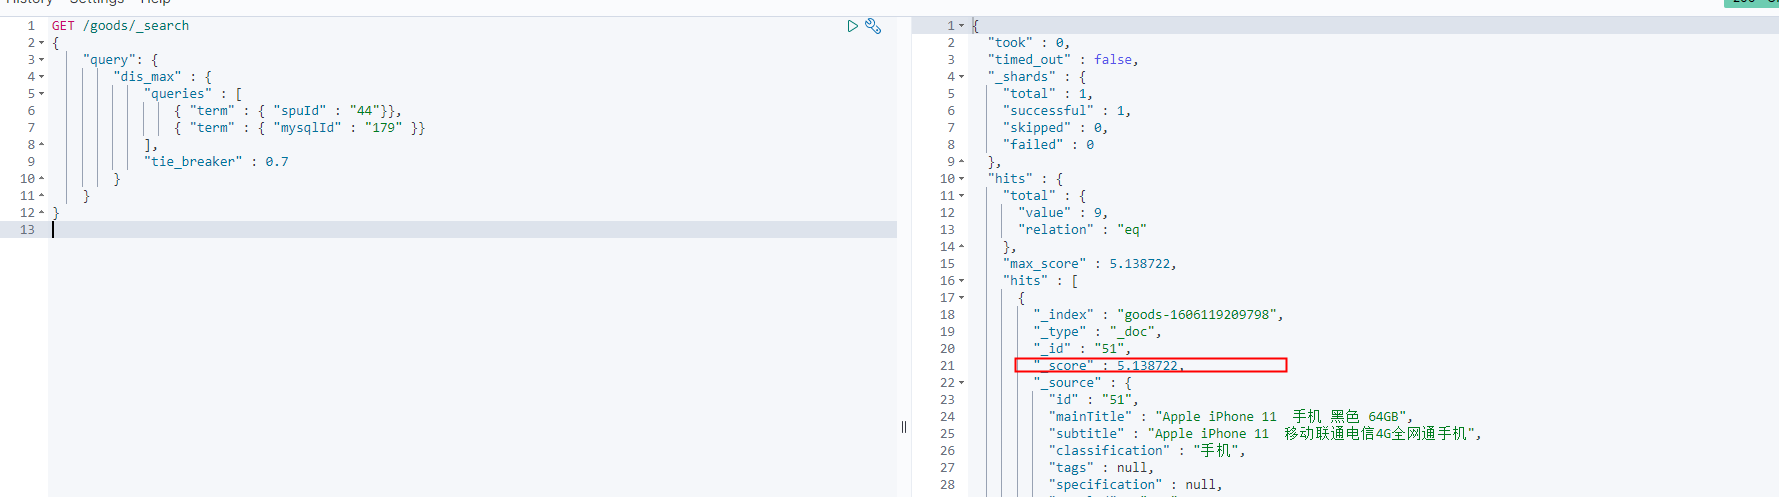1779x497 pixels.
Task: Click the "took" : 0 response line
Action: (x=1029, y=43)
